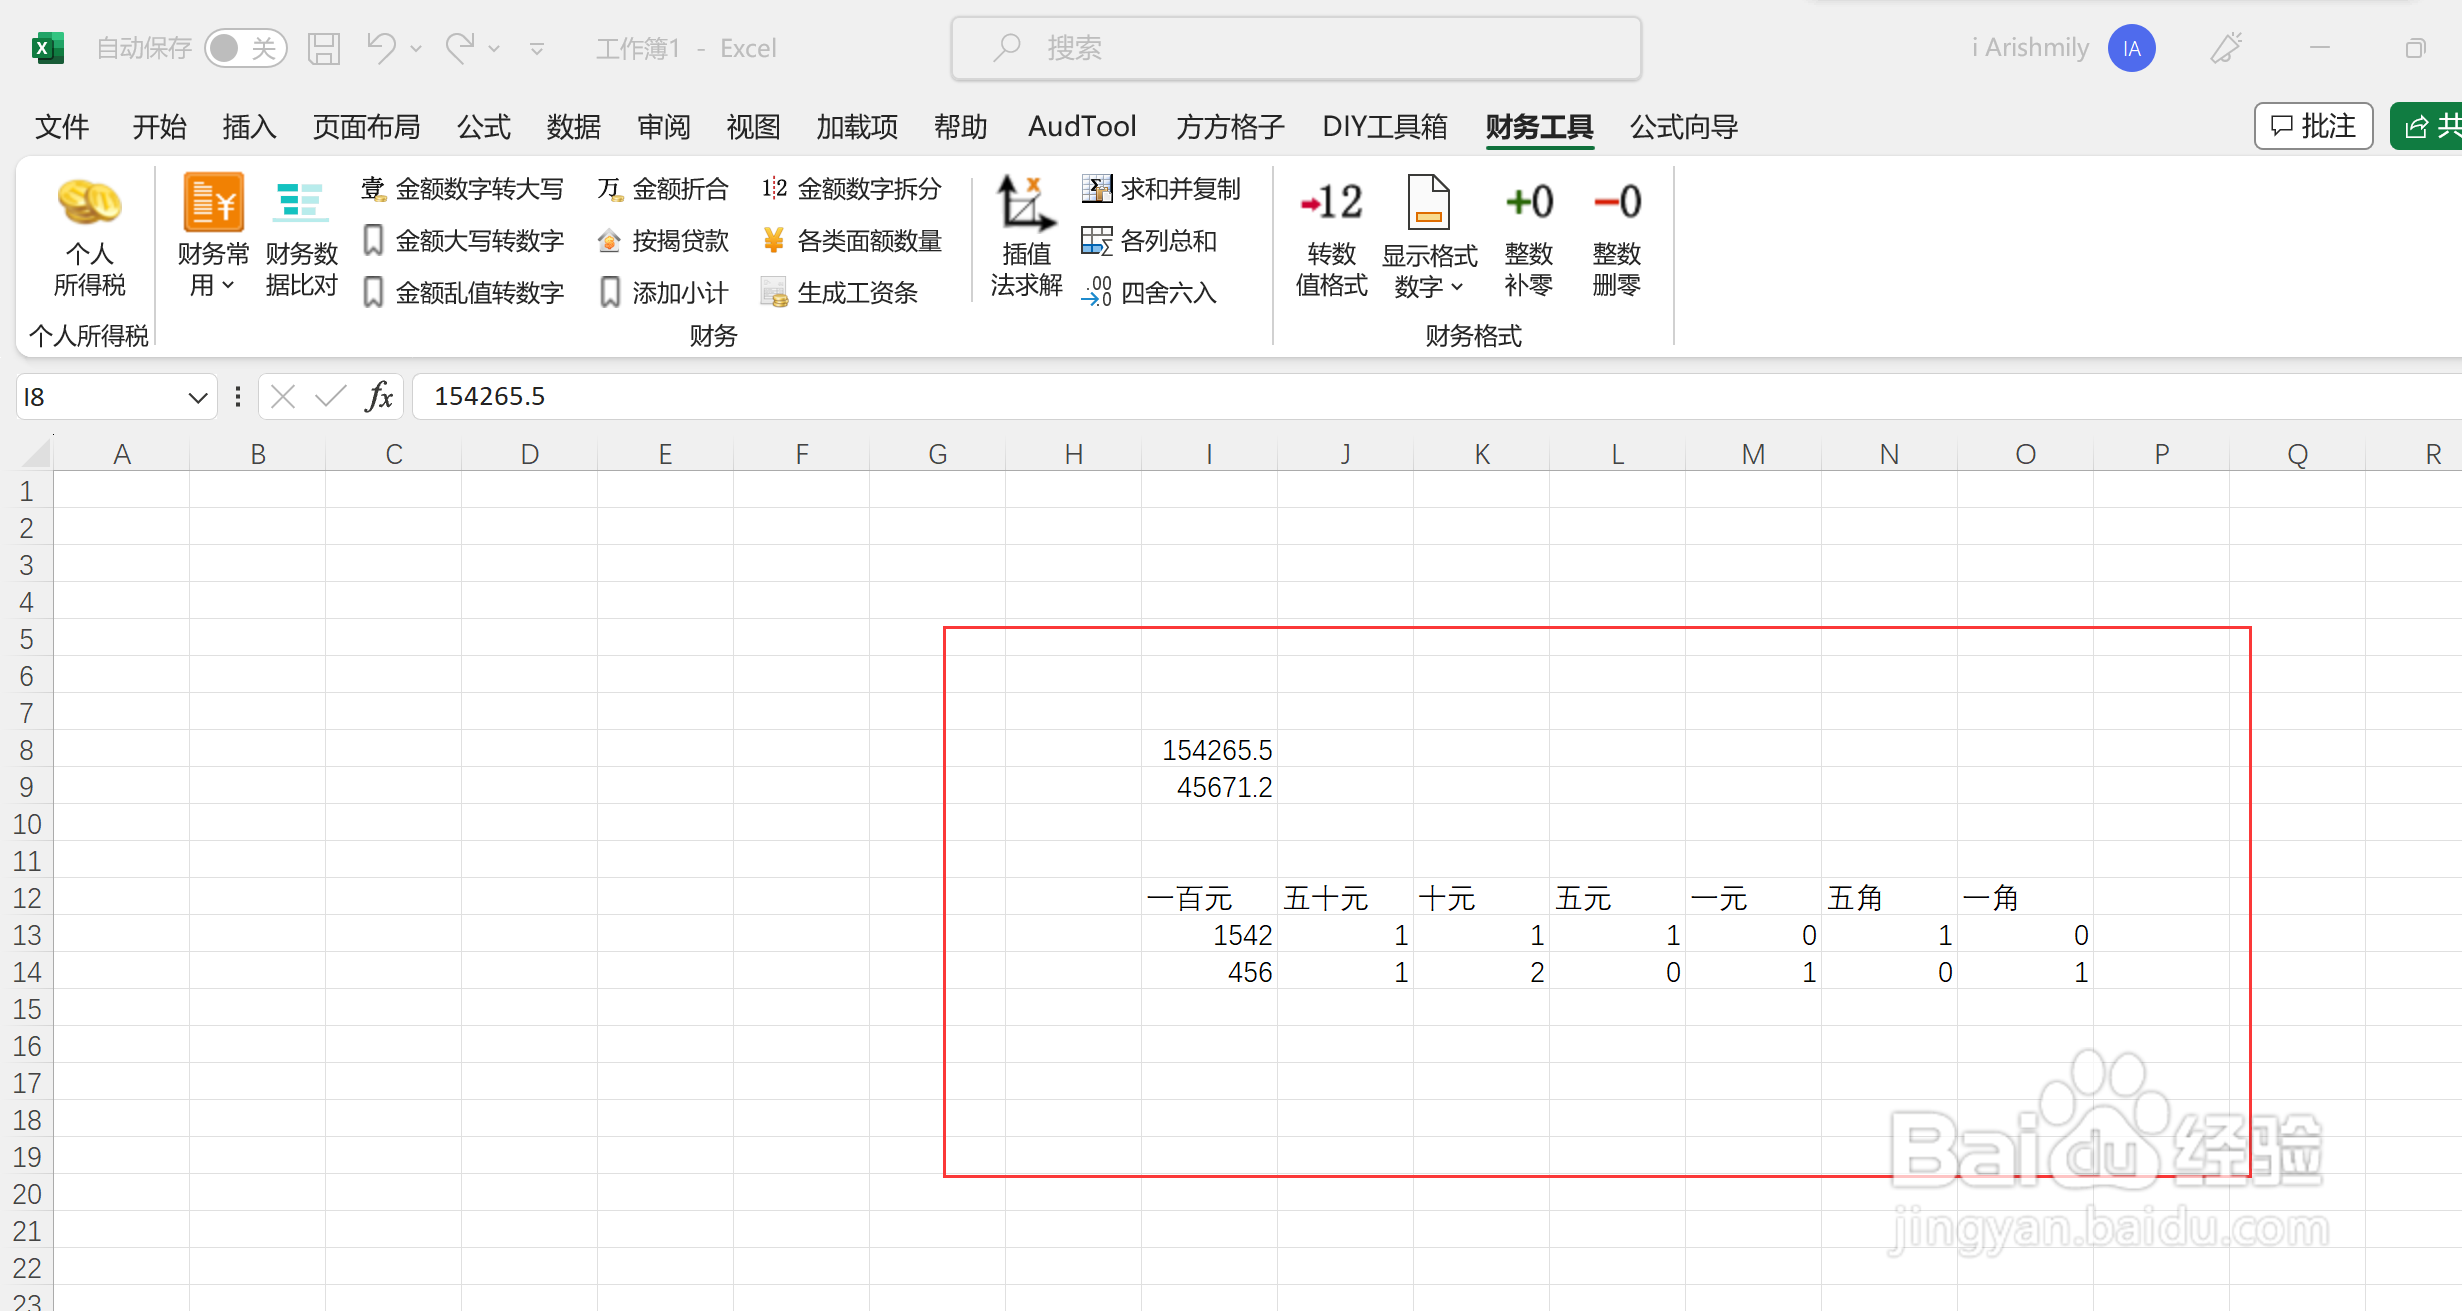Click the 批注 comments button
The height and width of the screenshot is (1311, 2462).
[x=2313, y=127]
